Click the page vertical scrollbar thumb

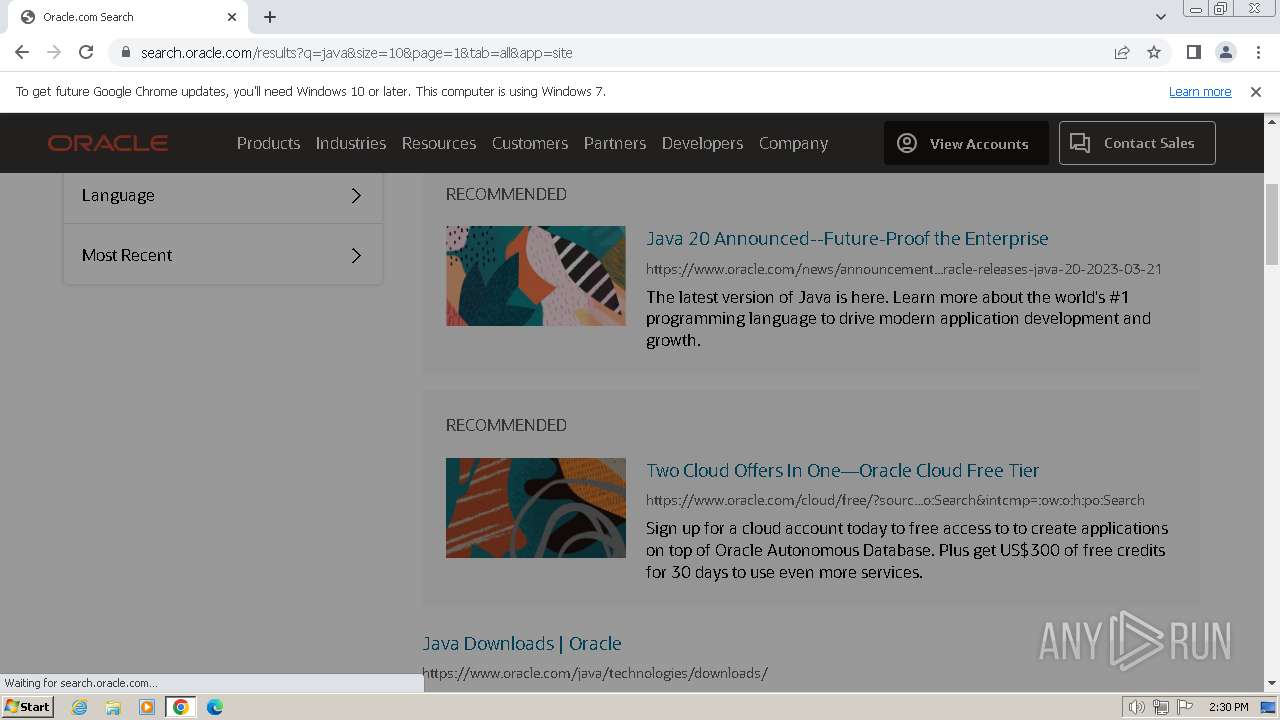(1272, 224)
